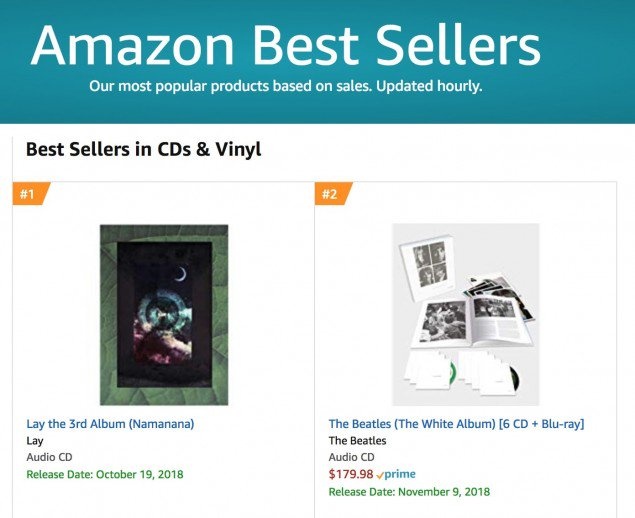The image size is (635, 518).
Task: Open the Lay album cover thumbnail
Action: (x=164, y=314)
